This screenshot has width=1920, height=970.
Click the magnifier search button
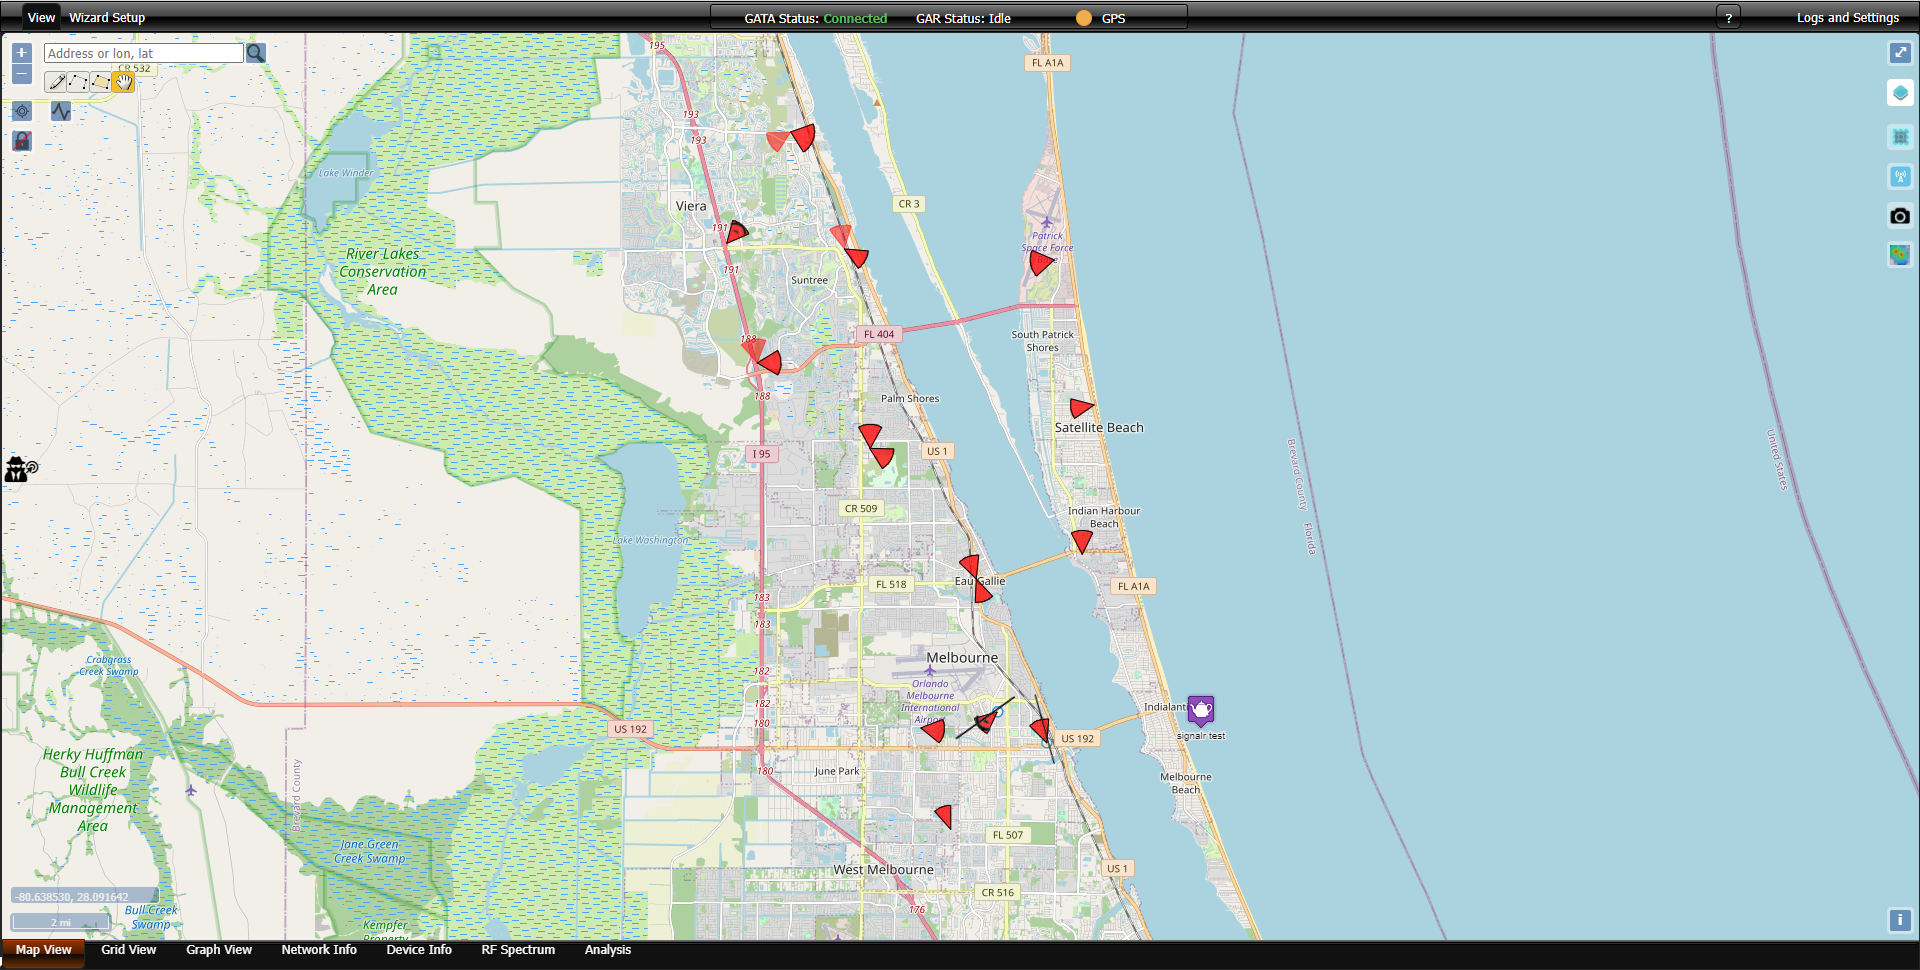point(256,53)
